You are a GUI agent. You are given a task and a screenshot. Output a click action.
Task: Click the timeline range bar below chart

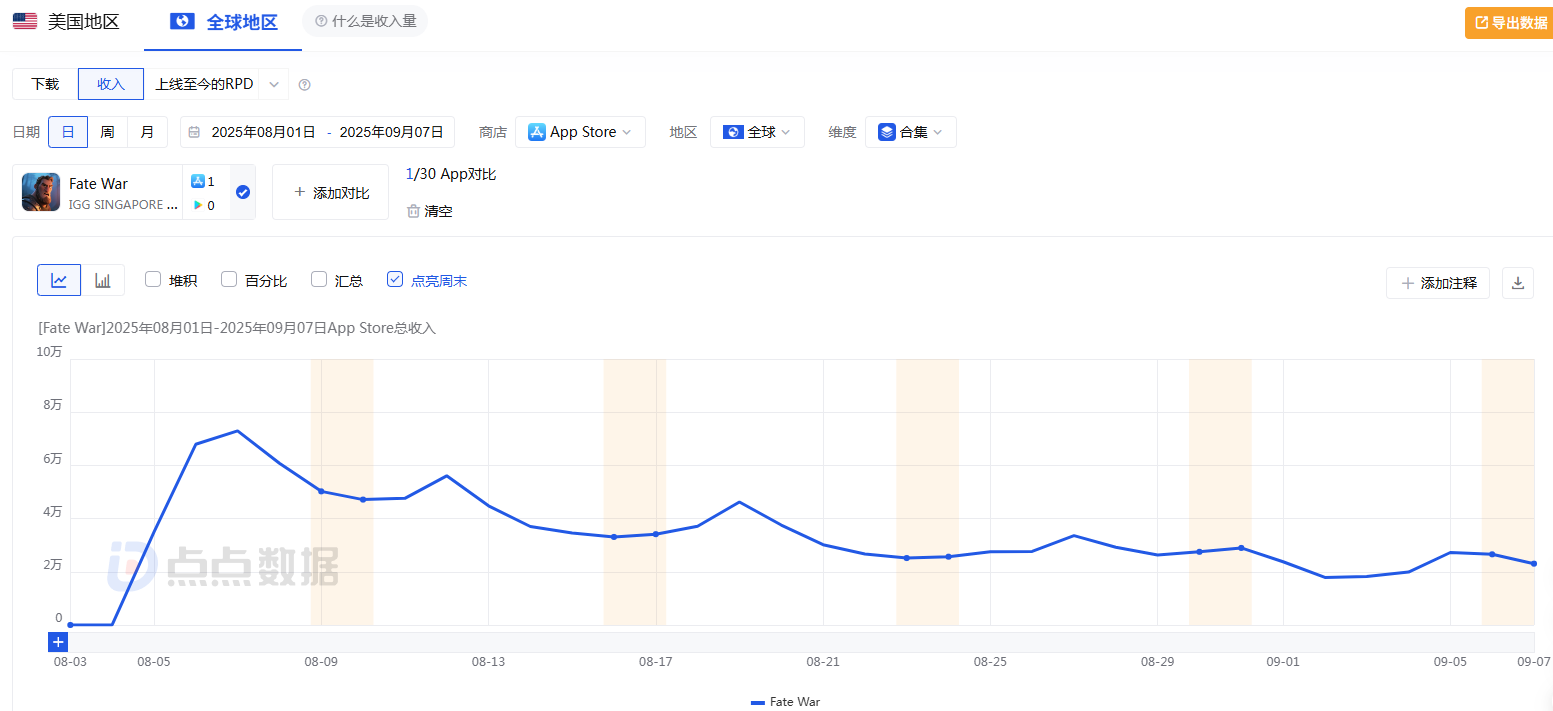[800, 642]
